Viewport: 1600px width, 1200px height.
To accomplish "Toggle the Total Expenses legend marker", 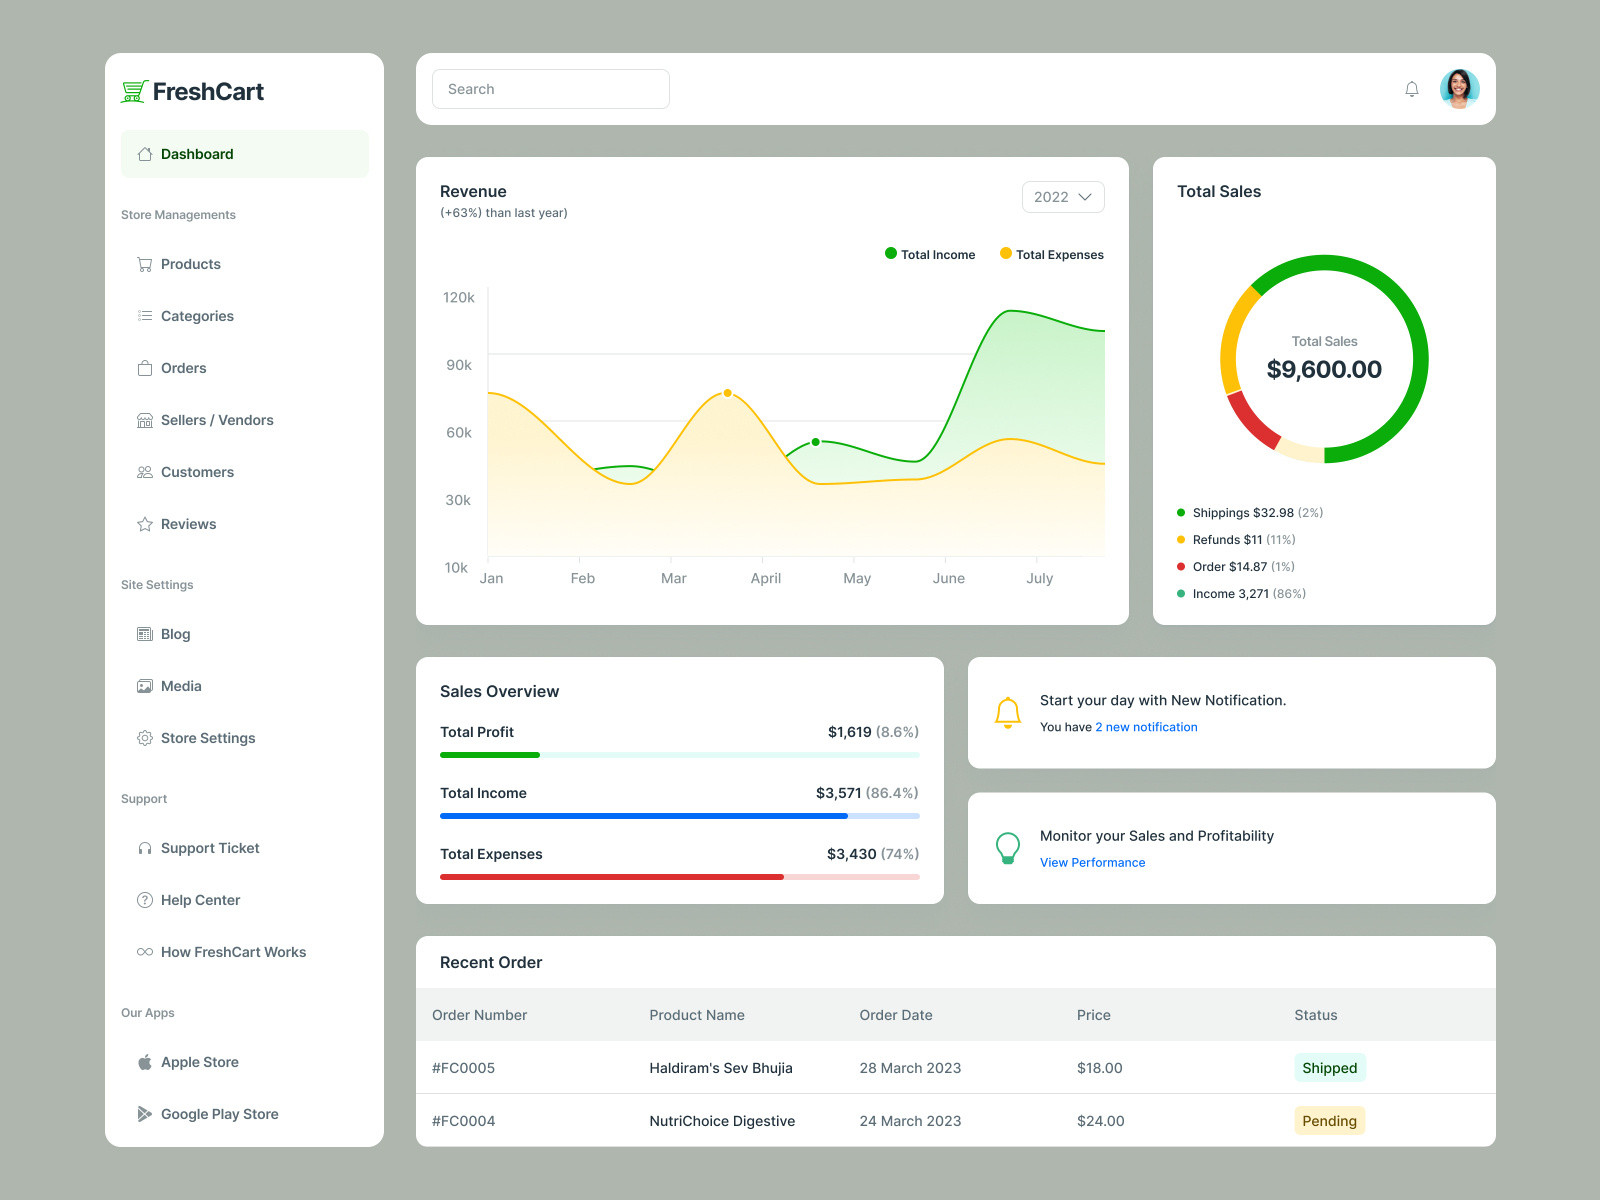I will tap(1005, 254).
